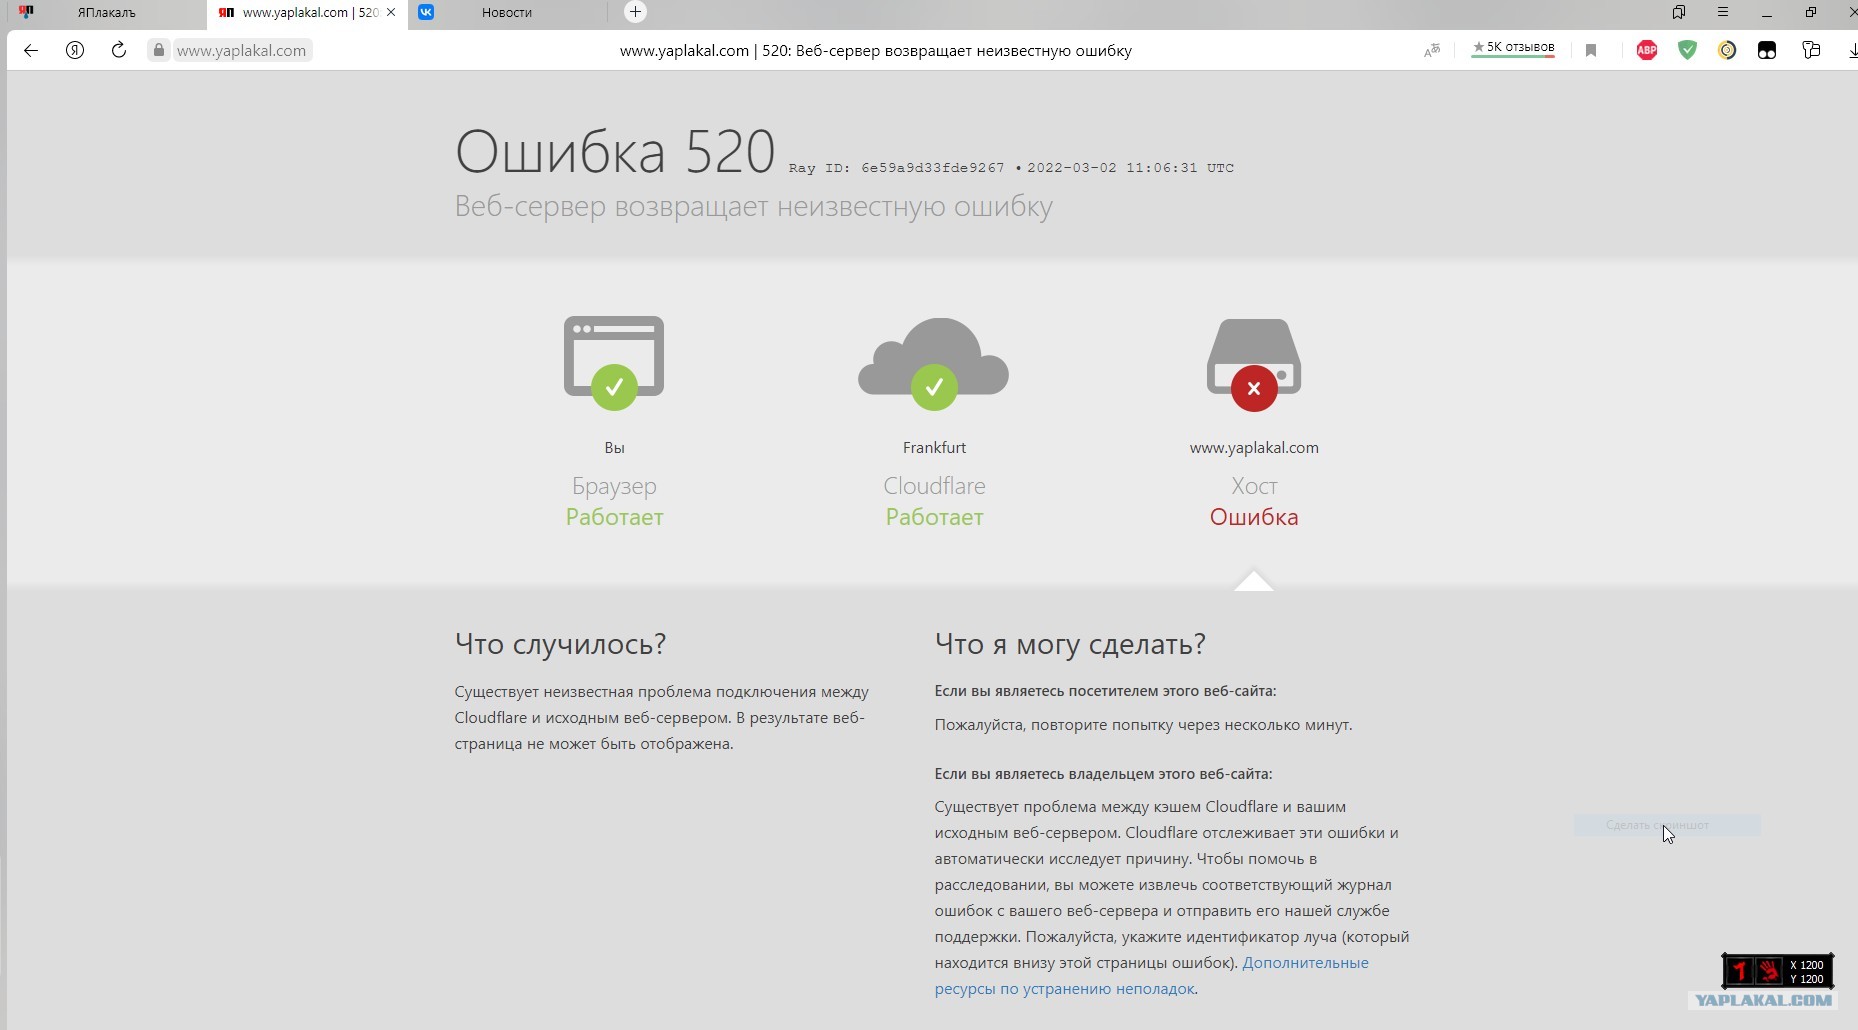The width and height of the screenshot is (1858, 1030).
Task: Open the bookmarks collection icon in title bar
Action: tap(1679, 12)
